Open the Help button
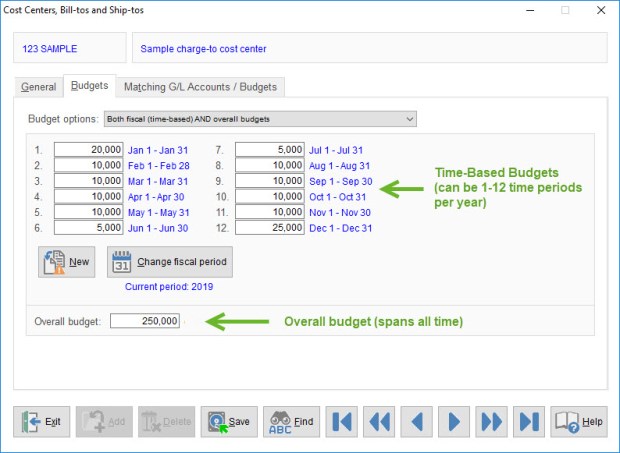The width and height of the screenshot is (620, 453). (579, 421)
